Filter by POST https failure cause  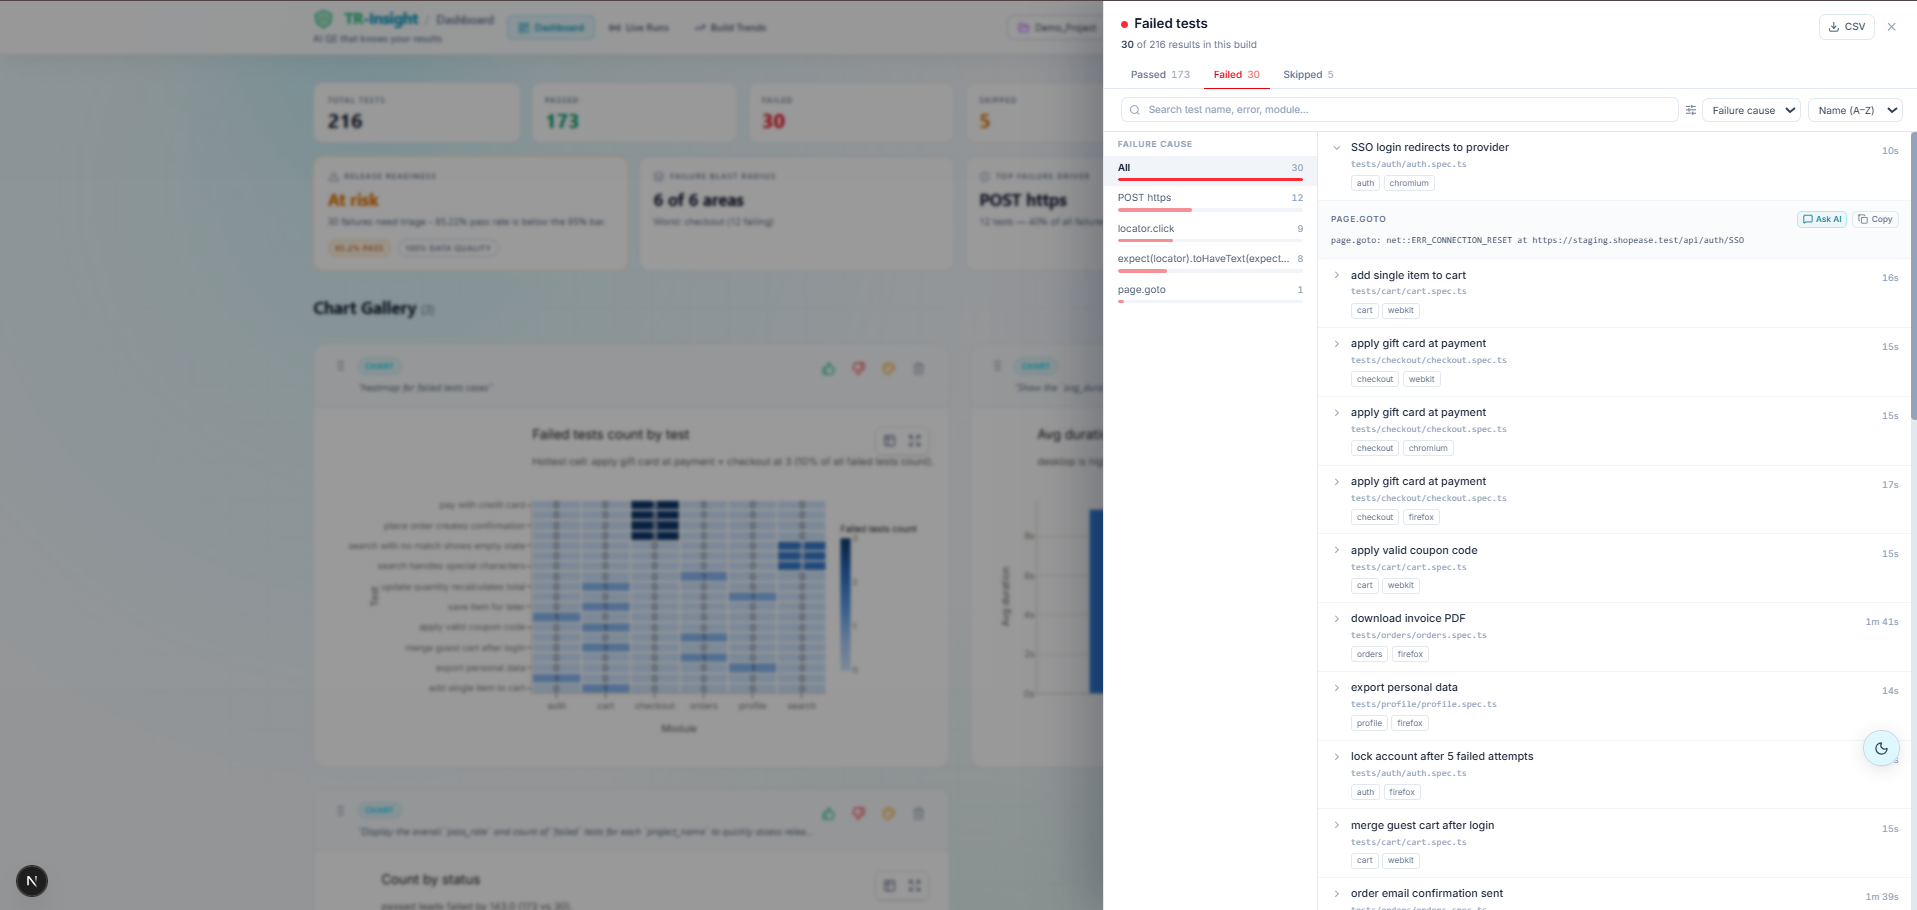(1210, 199)
